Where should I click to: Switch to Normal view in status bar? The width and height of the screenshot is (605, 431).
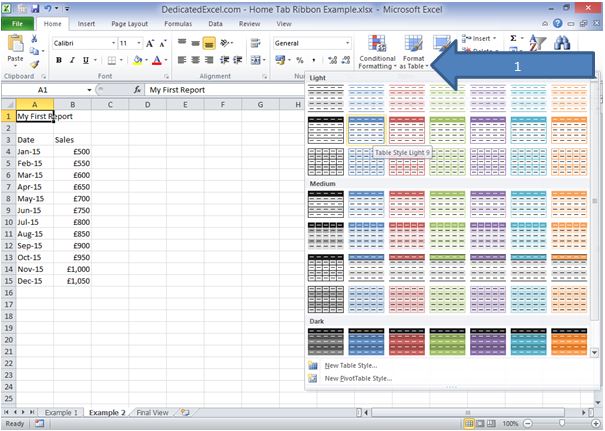point(469,424)
